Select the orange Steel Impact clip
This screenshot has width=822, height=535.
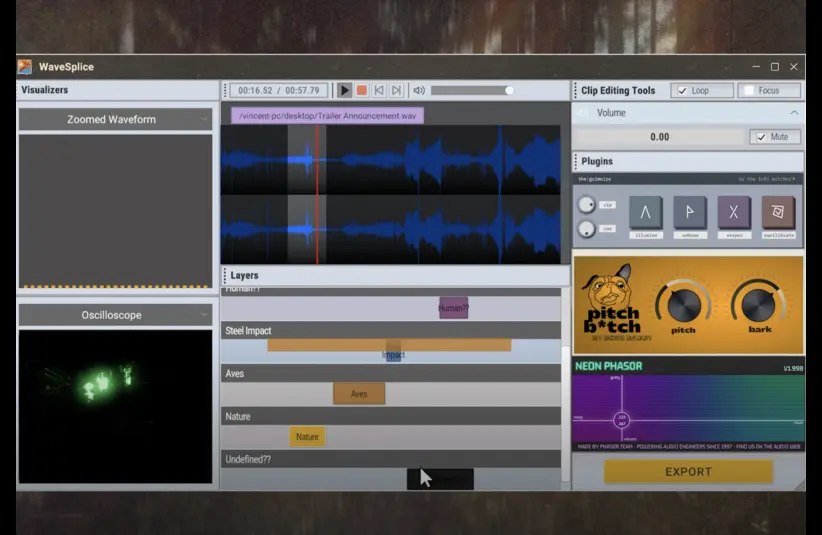pyautogui.click(x=389, y=345)
